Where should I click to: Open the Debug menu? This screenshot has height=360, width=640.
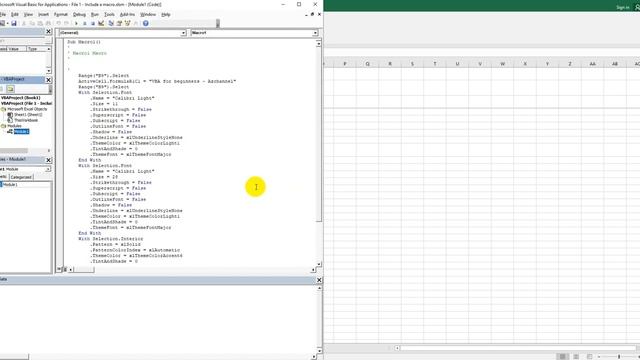click(x=79, y=14)
